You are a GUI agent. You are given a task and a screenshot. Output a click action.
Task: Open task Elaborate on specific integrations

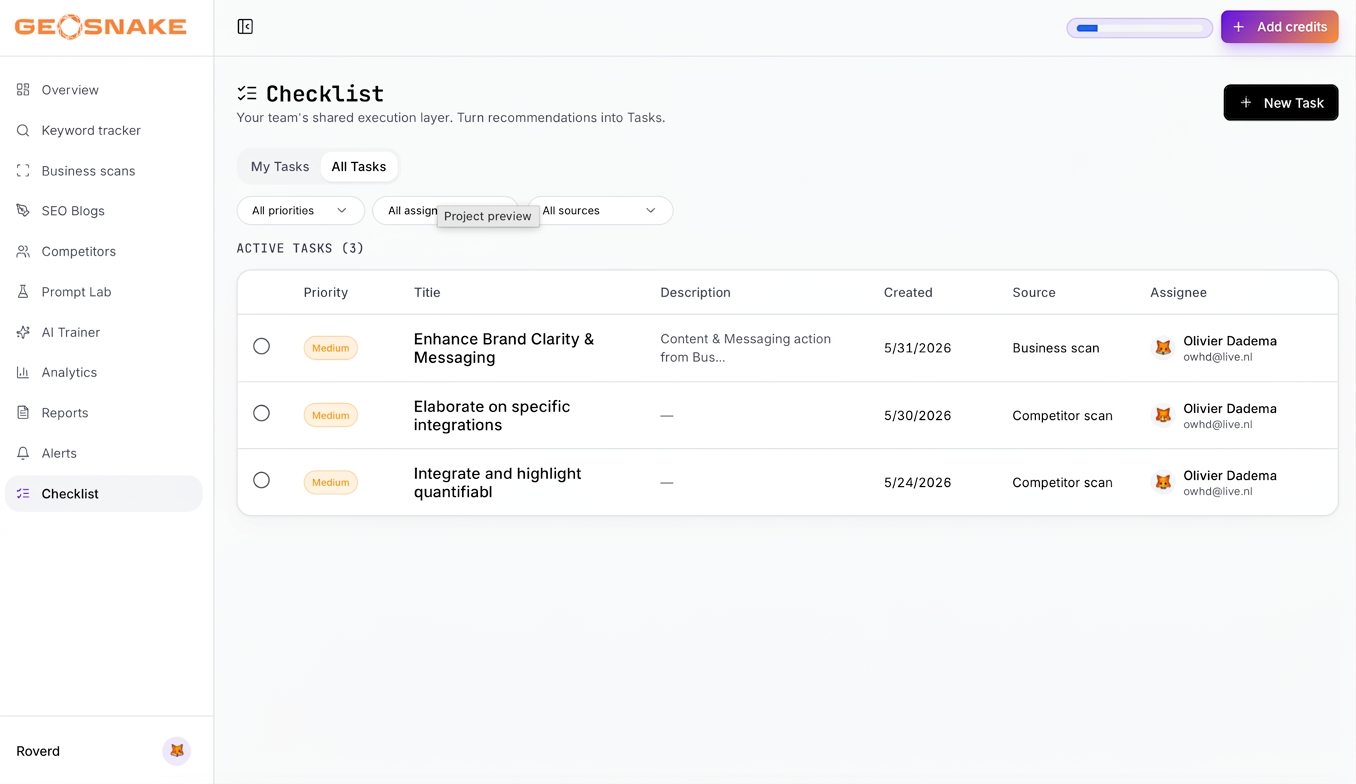click(492, 416)
